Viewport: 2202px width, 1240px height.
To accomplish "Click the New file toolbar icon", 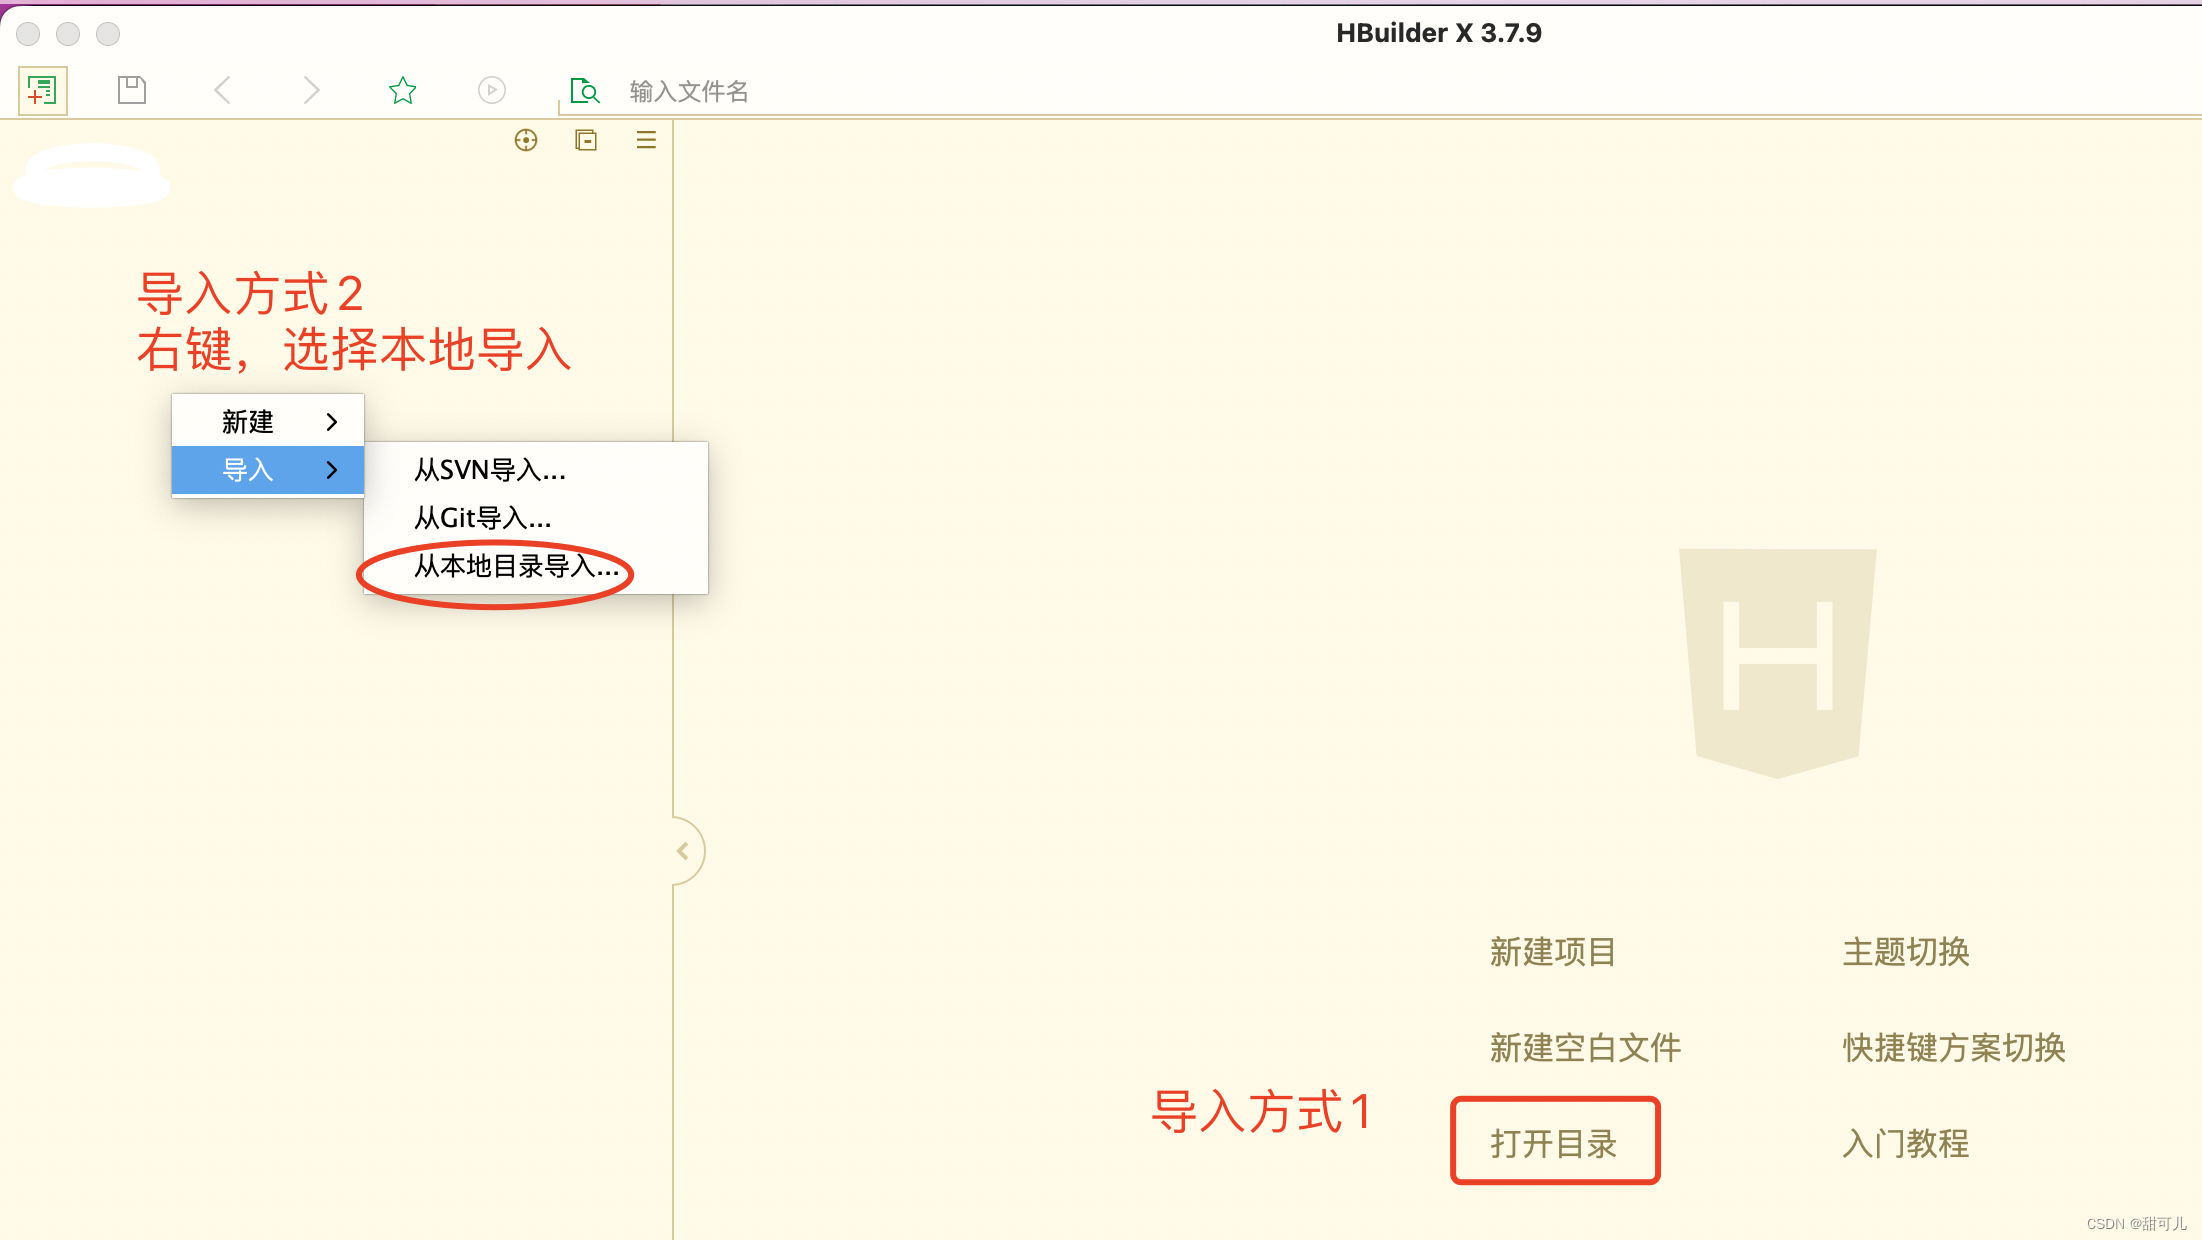I will (x=42, y=91).
